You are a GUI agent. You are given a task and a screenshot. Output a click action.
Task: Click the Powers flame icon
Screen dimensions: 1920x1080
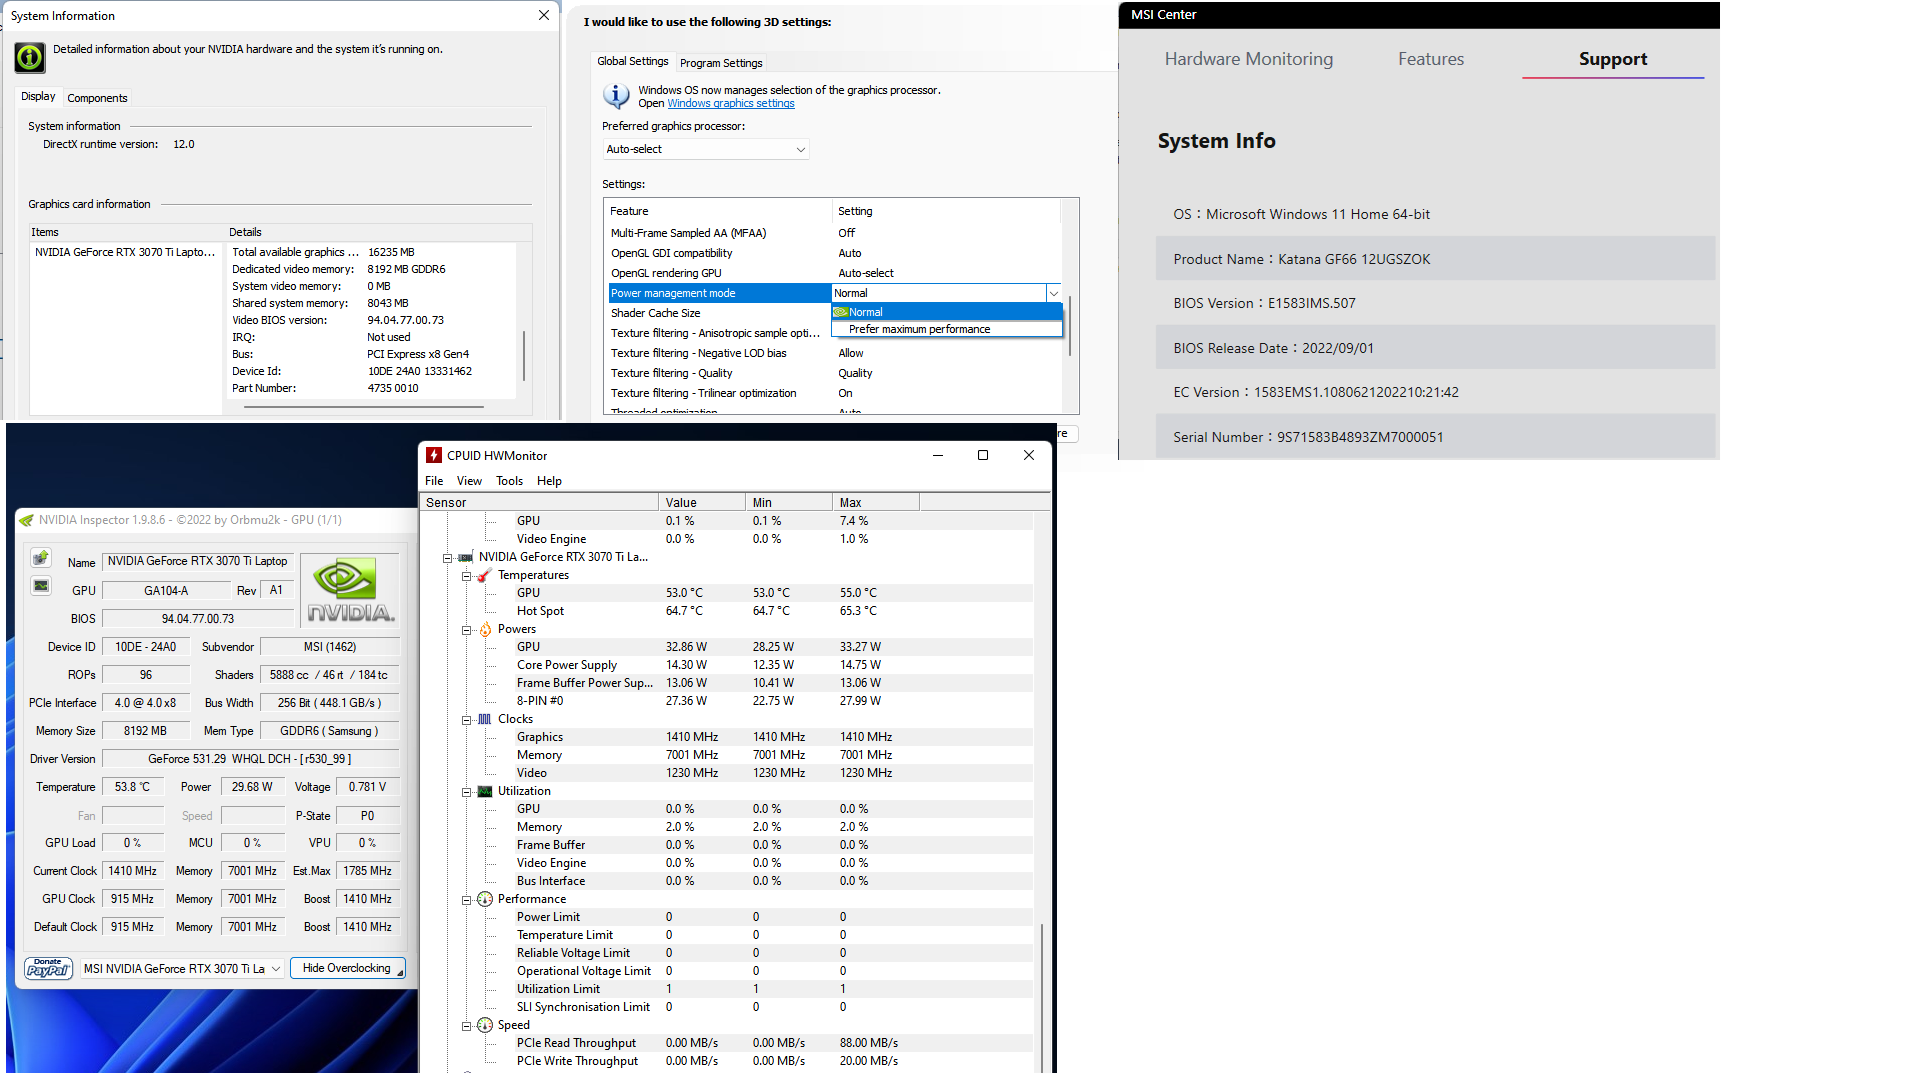pyautogui.click(x=485, y=629)
